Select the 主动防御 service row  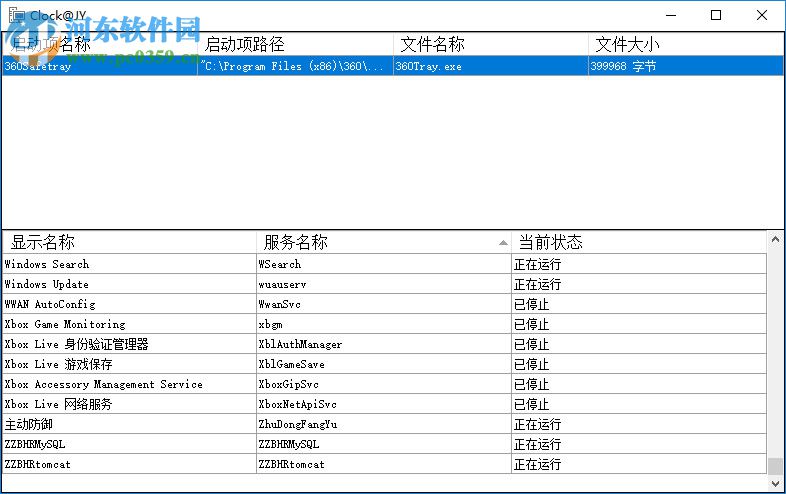384,424
